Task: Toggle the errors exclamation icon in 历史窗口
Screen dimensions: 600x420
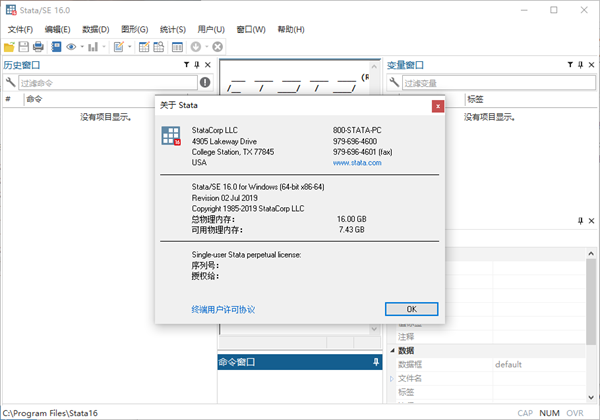Action: pyautogui.click(x=205, y=82)
